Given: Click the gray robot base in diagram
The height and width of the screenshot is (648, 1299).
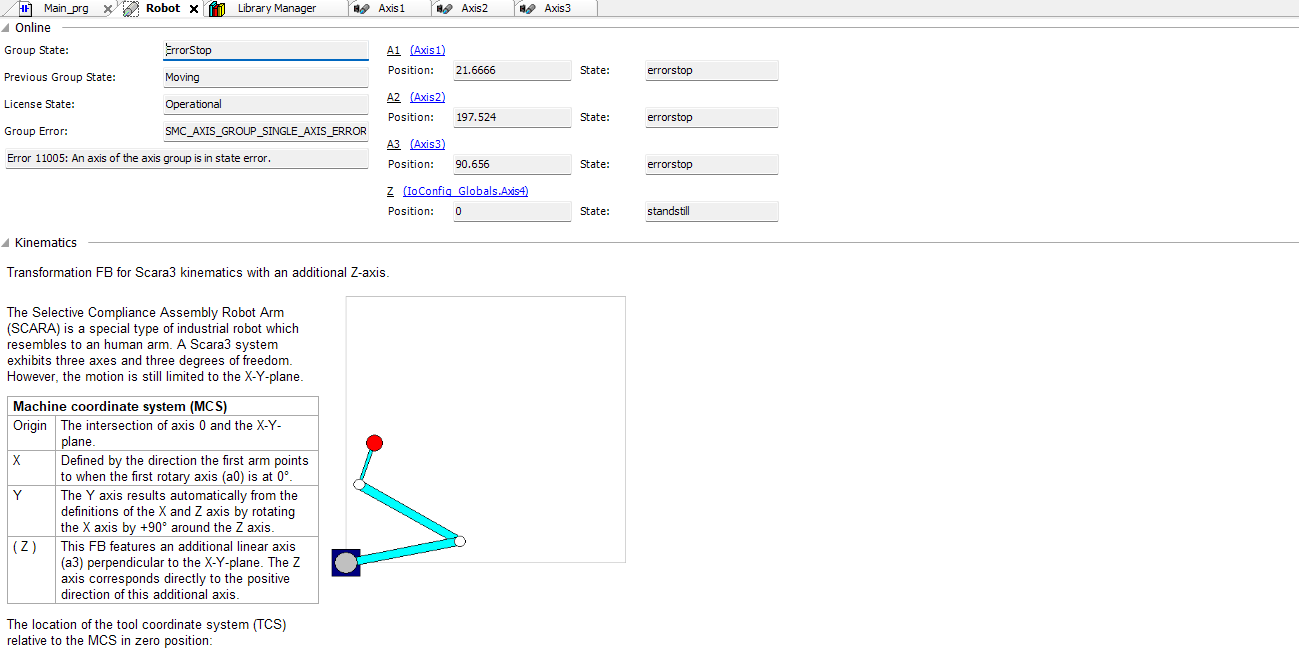Looking at the screenshot, I should click(x=346, y=563).
